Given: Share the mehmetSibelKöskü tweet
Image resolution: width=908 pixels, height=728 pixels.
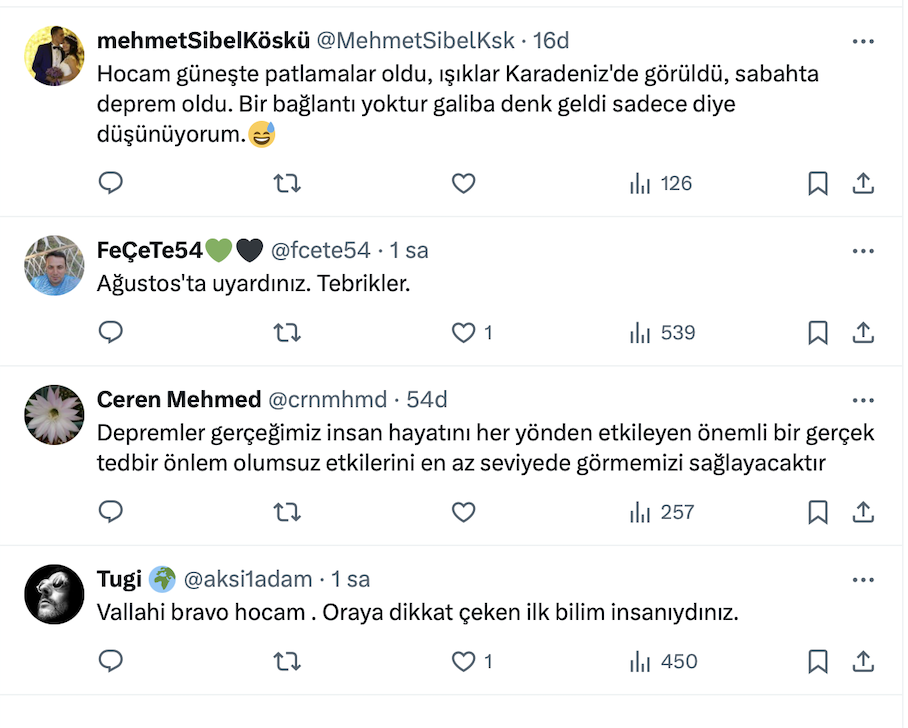Looking at the screenshot, I should click(863, 183).
